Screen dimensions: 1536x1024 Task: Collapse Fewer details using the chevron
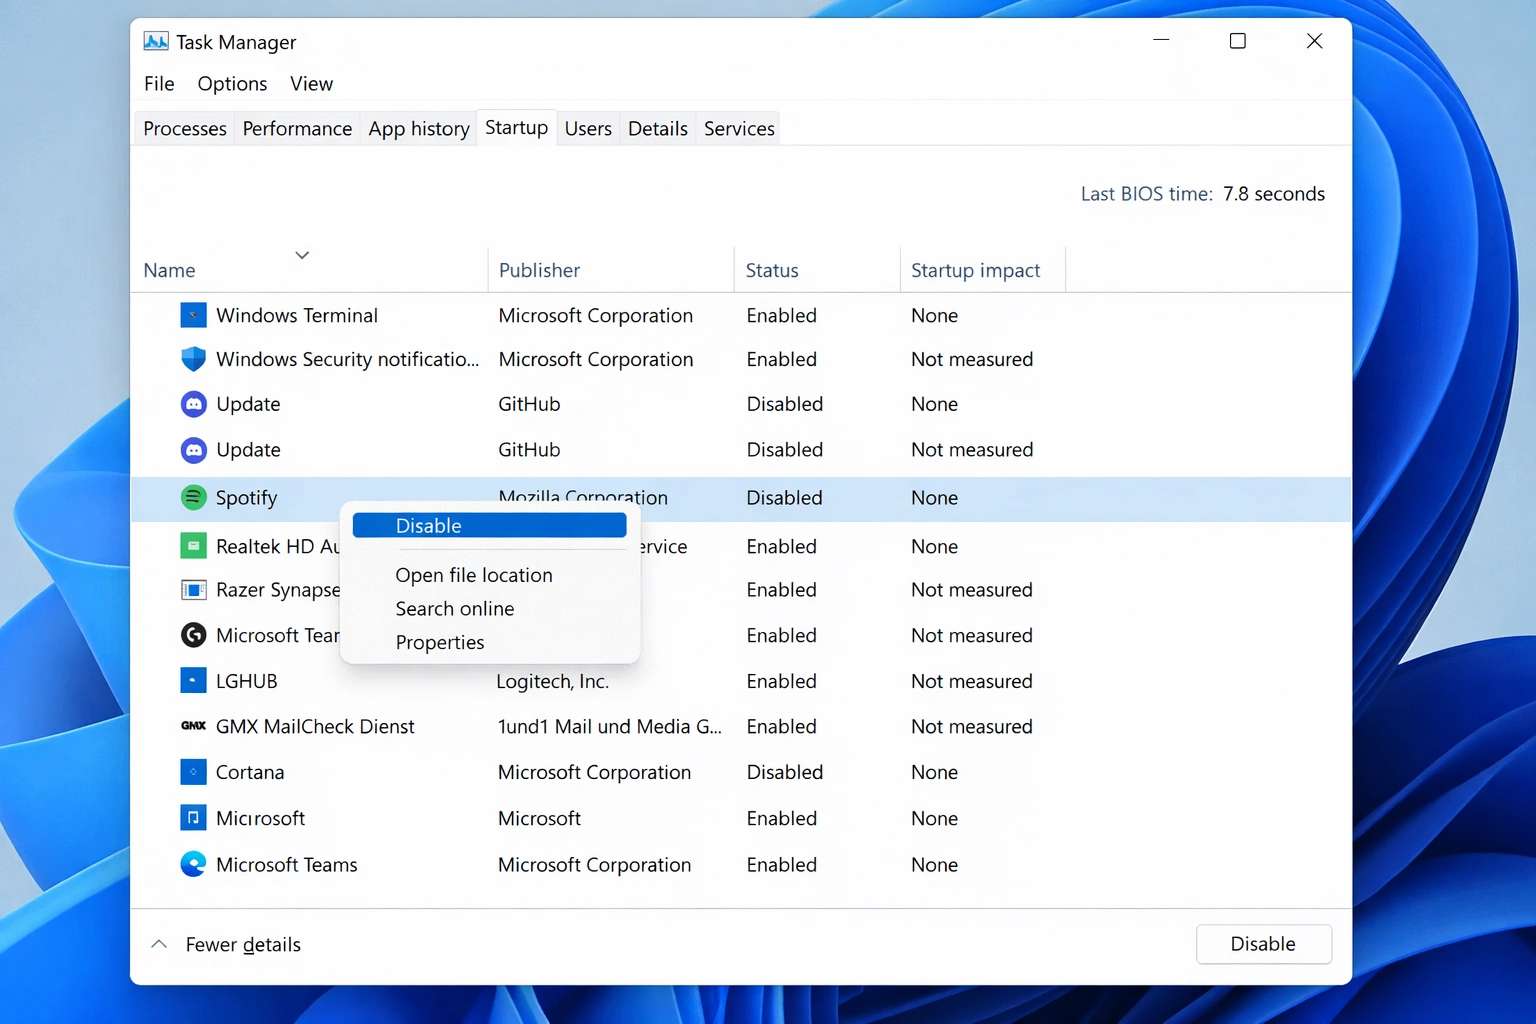(x=158, y=943)
